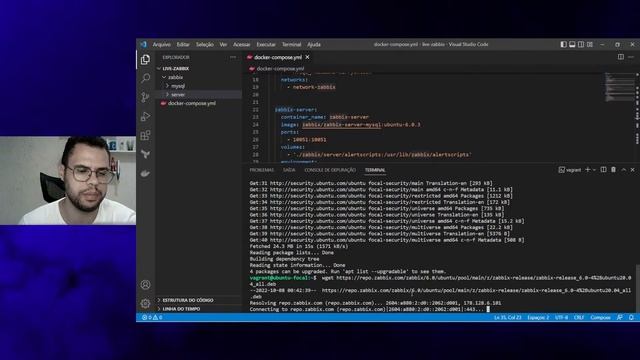640x360 pixels.
Task: Close the docker-compose.yml editor tab
Action: 307,57
